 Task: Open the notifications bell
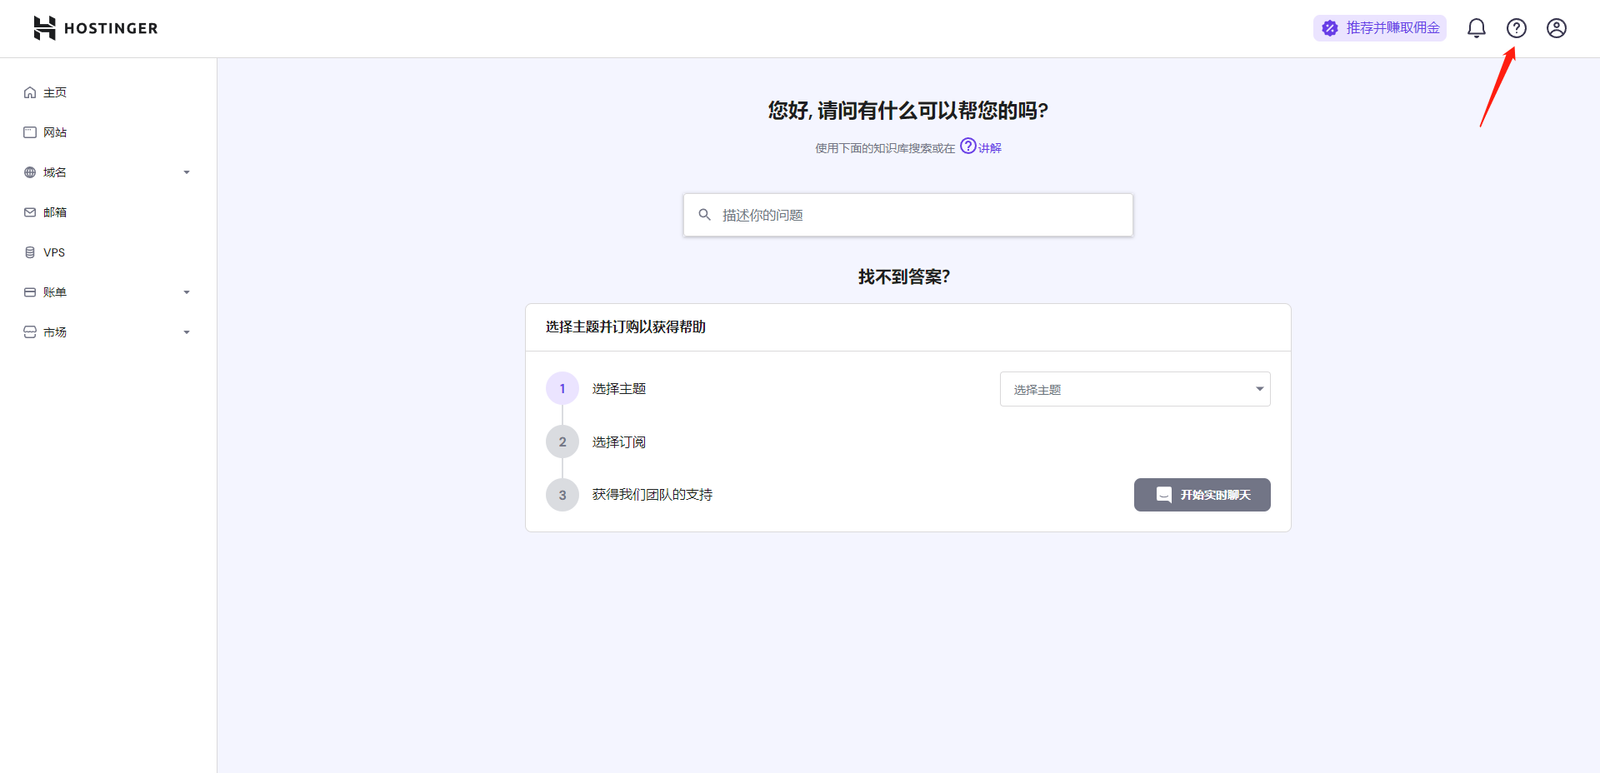tap(1476, 28)
